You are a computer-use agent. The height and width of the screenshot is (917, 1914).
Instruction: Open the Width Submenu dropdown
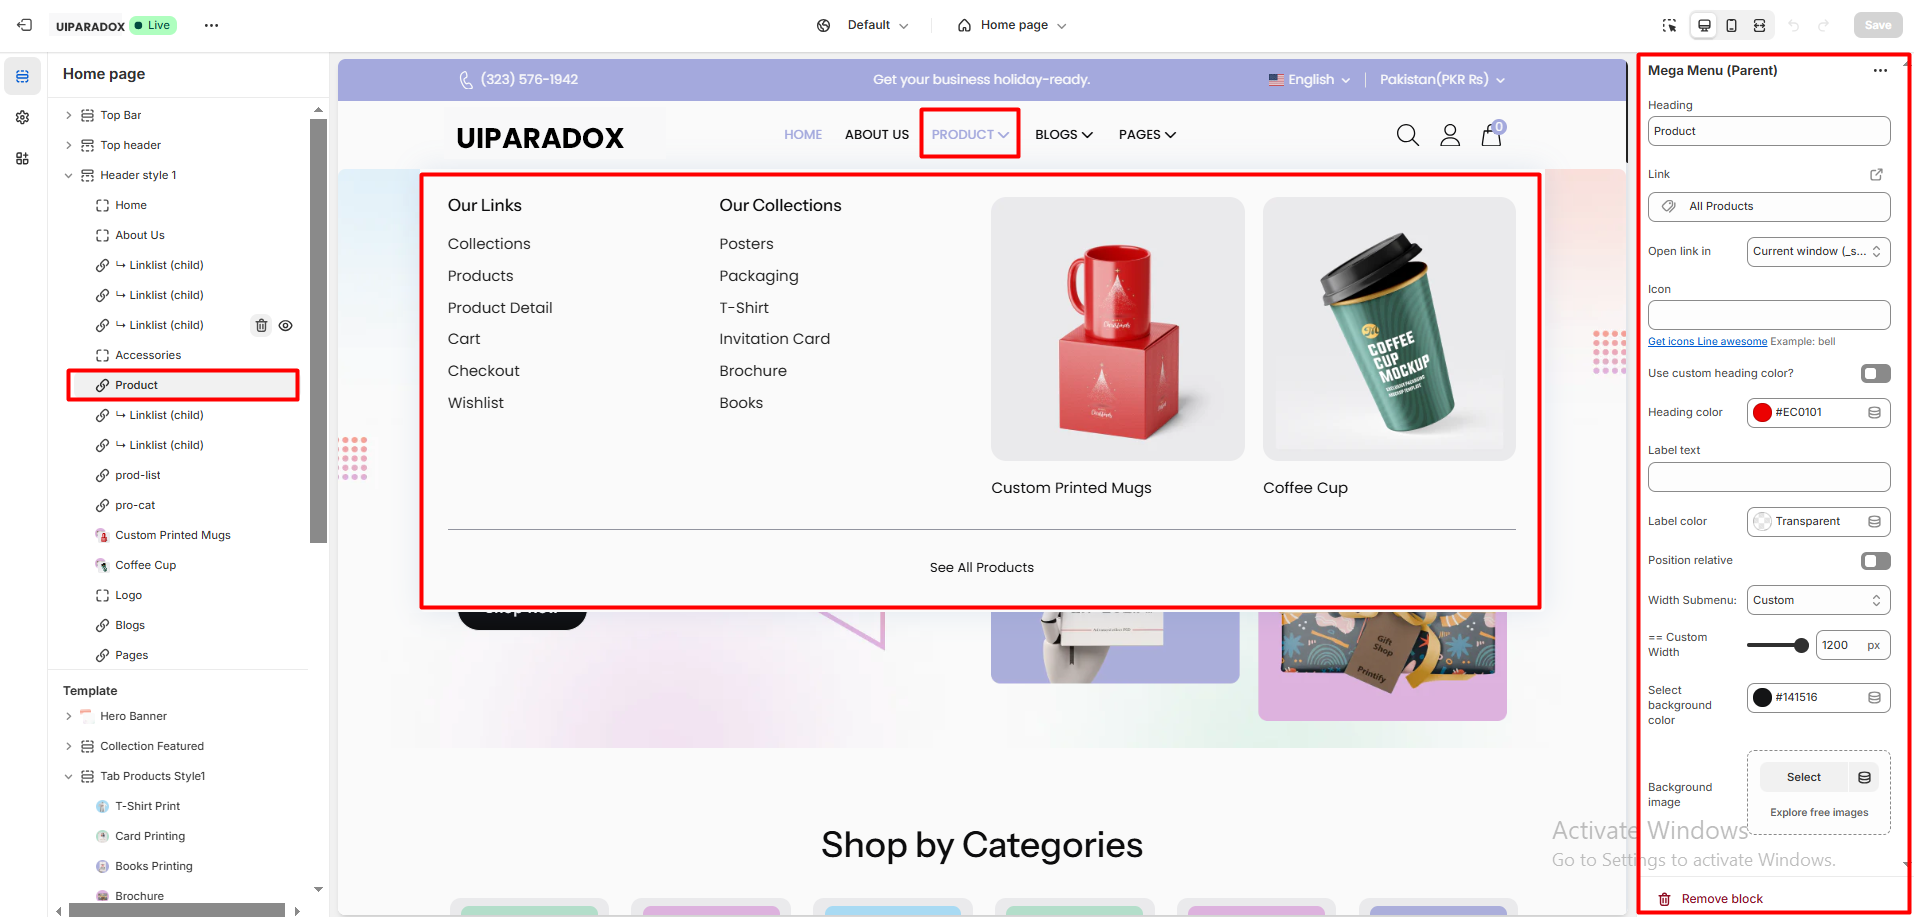1818,600
